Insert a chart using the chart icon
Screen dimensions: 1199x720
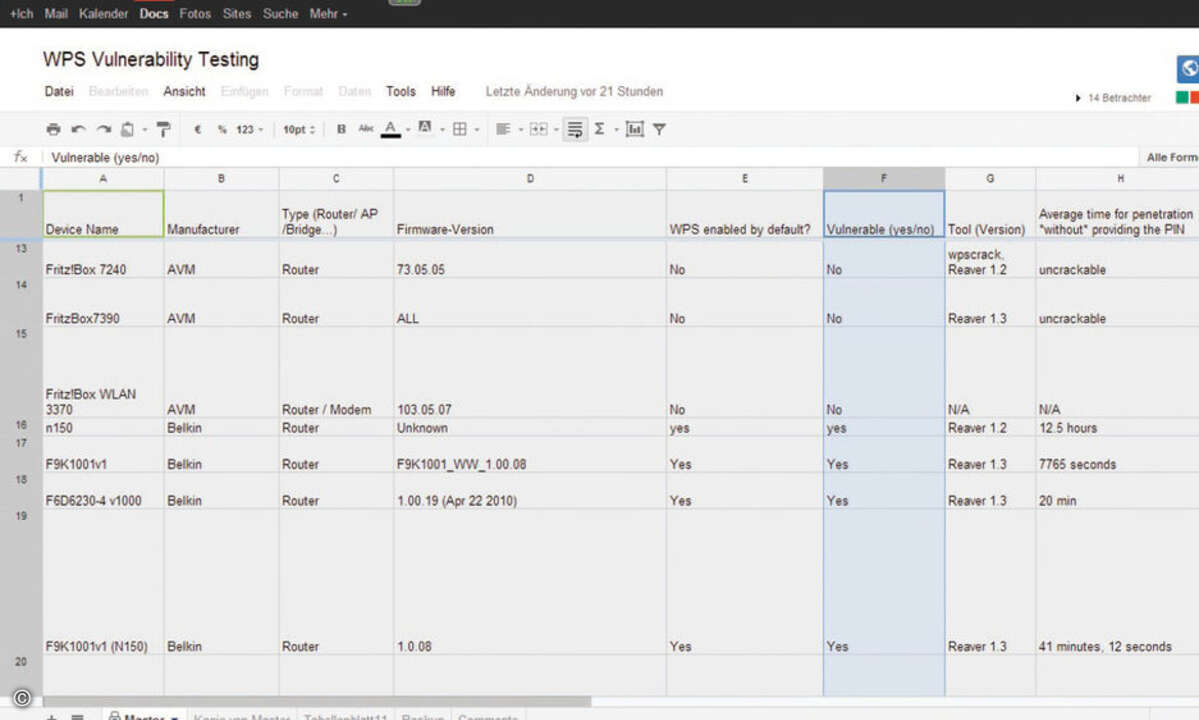634,130
